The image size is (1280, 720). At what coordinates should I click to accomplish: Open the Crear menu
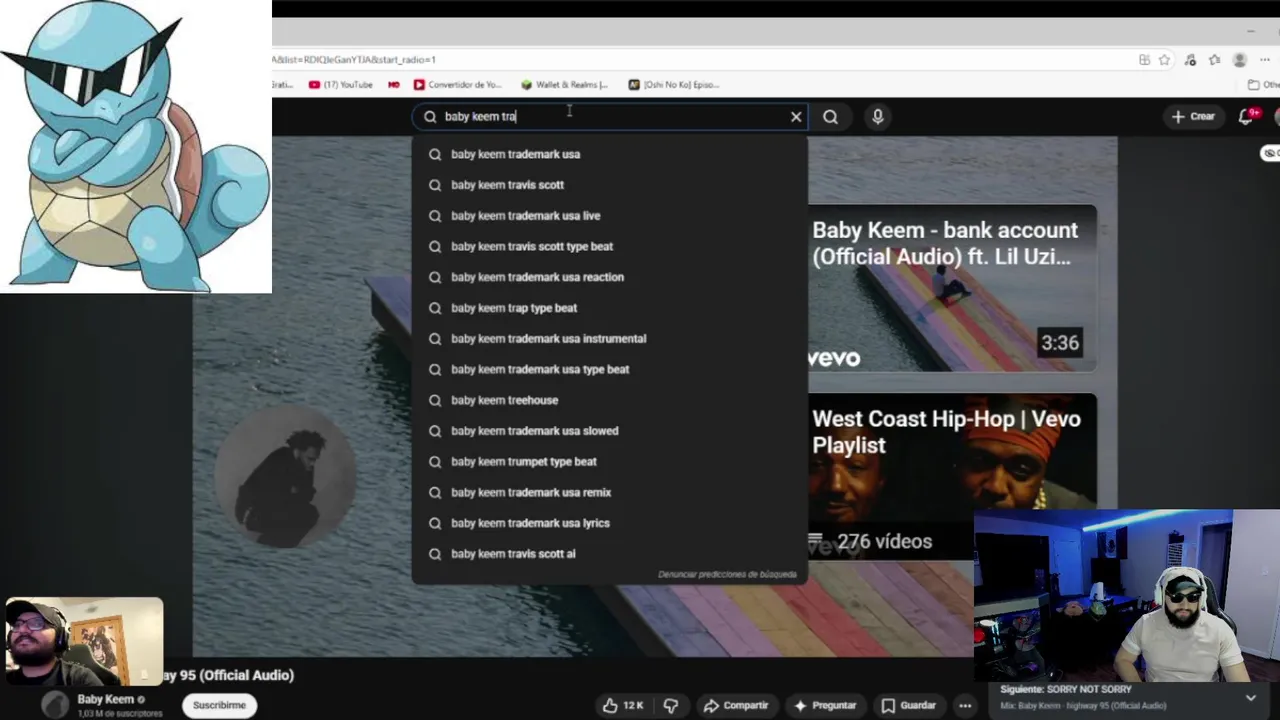point(1193,117)
